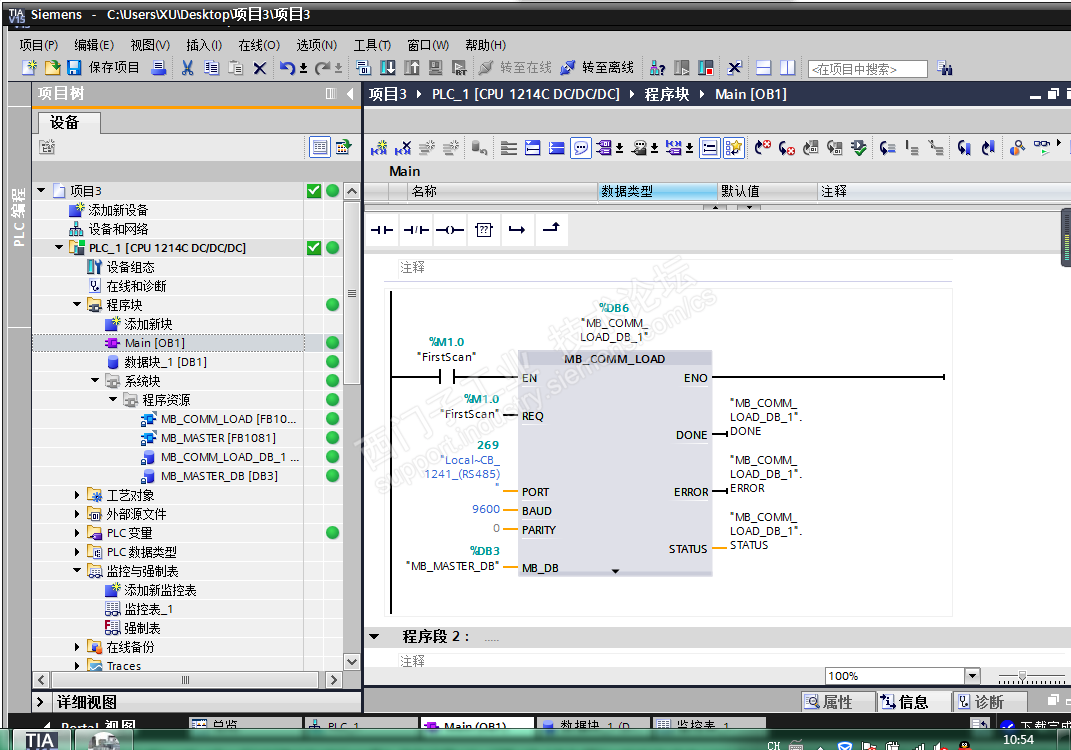Insert a normally open contact instruction

click(383, 230)
